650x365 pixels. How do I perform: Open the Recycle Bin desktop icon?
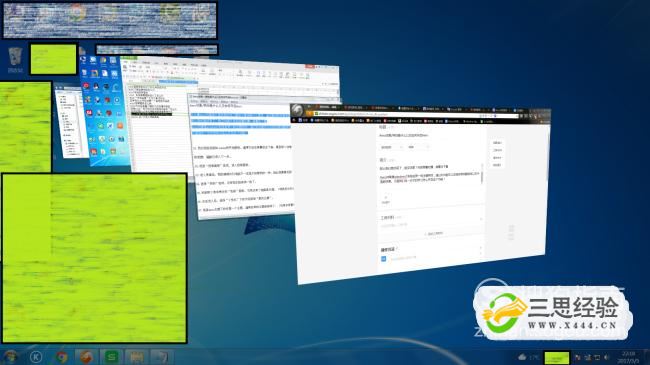15,59
